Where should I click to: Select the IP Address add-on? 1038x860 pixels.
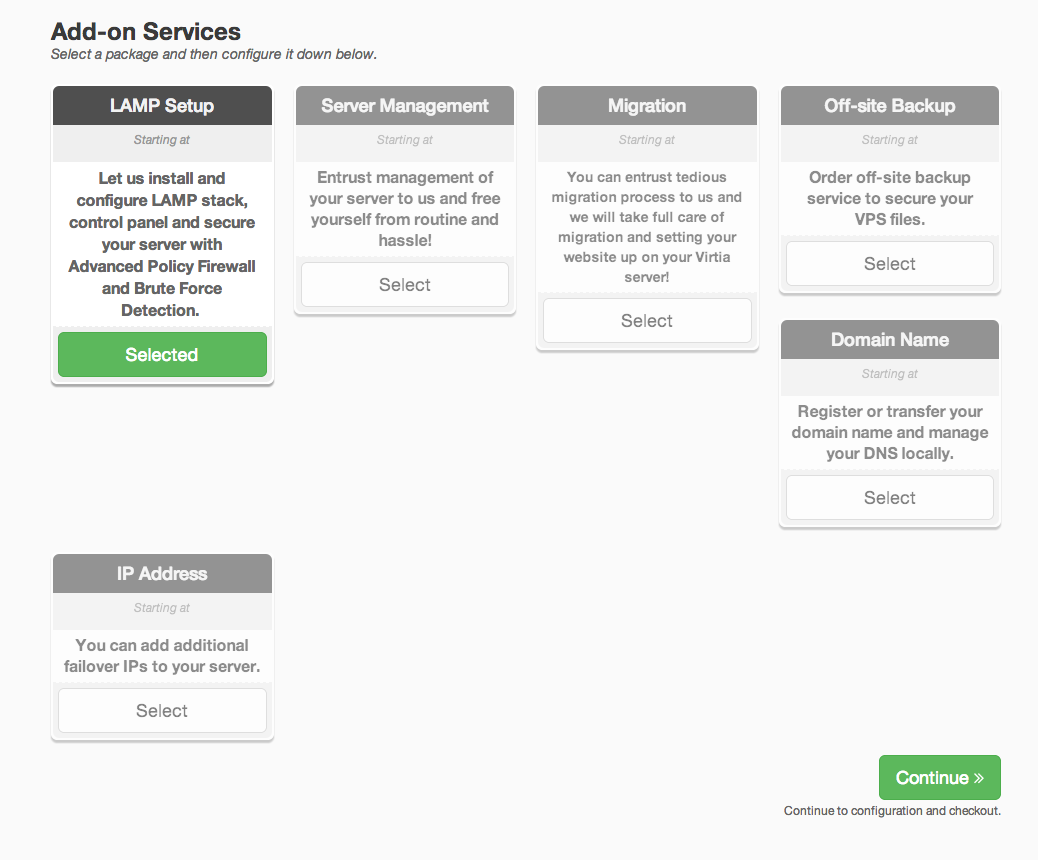coord(162,710)
